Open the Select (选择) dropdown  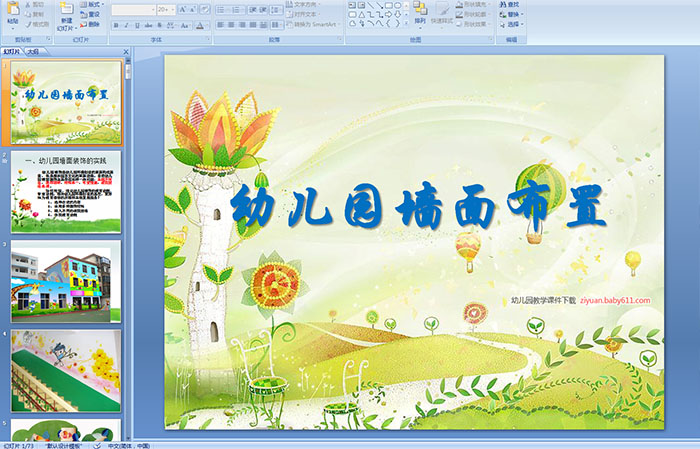[x=512, y=24]
